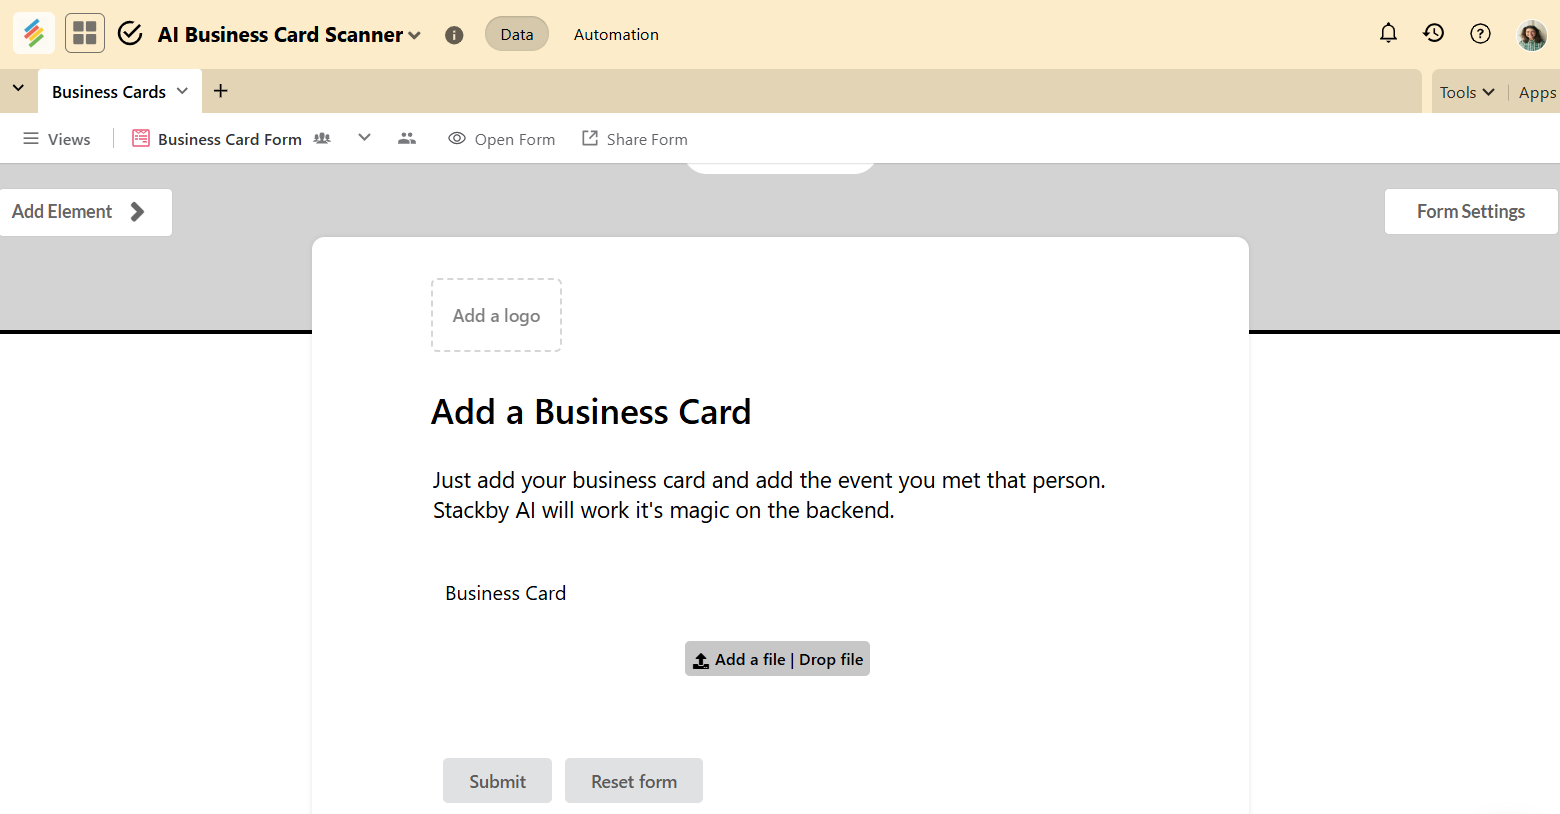Open the collaborators icon next to form name
This screenshot has width=1560, height=814.
click(x=321, y=138)
